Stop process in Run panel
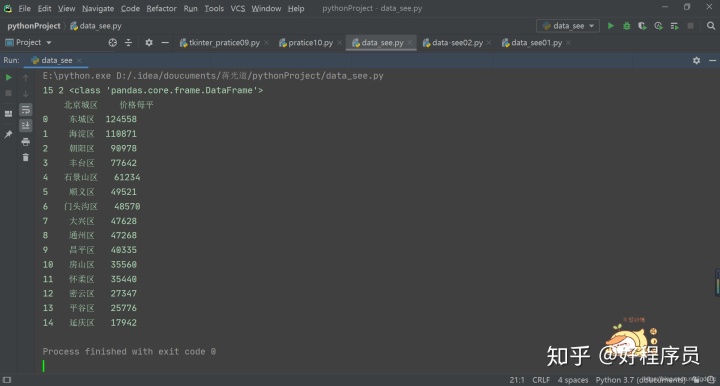The height and width of the screenshot is (386, 720). [x=8, y=93]
